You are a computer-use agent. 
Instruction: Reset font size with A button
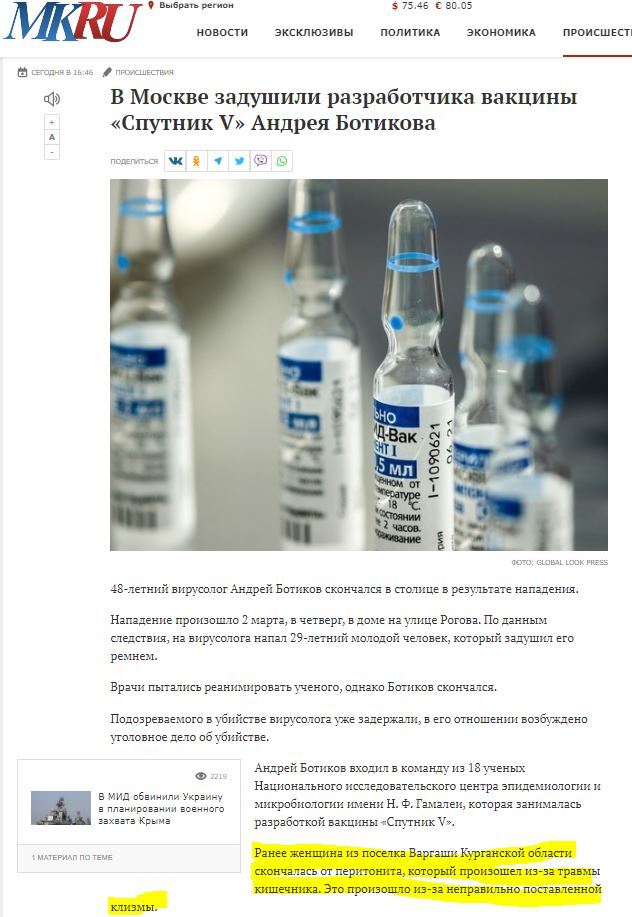(x=52, y=137)
